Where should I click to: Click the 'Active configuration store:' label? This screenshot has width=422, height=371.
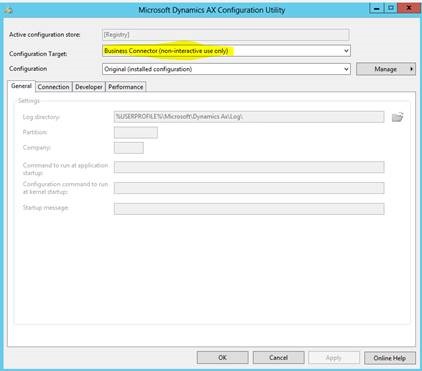coord(45,35)
